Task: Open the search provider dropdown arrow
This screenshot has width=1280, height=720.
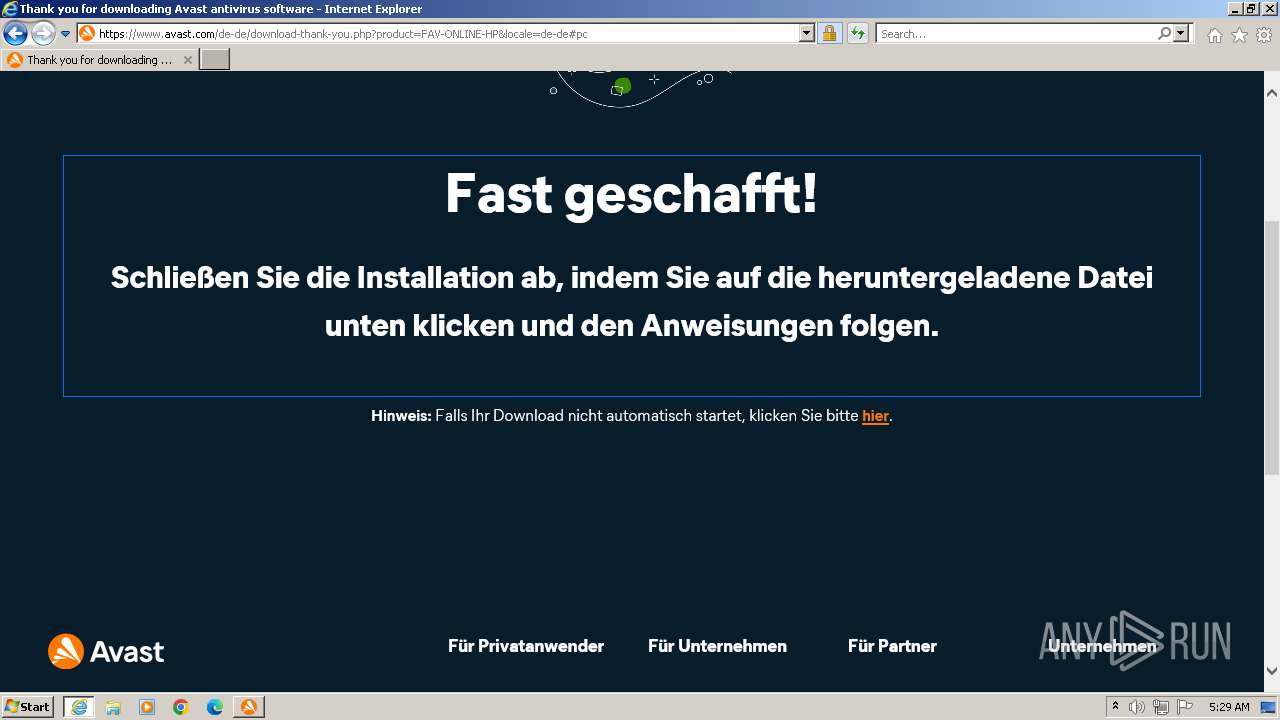Action: (x=1182, y=33)
